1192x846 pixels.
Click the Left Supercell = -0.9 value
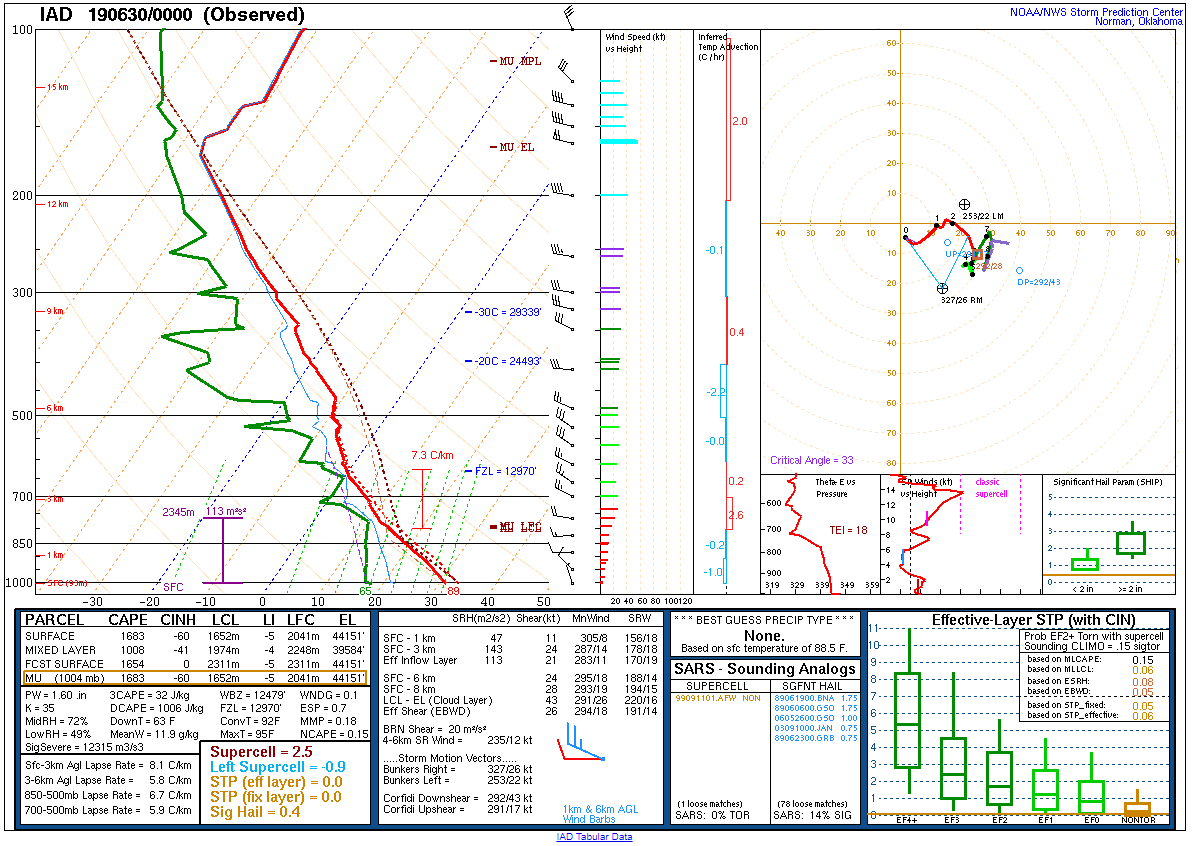point(277,767)
